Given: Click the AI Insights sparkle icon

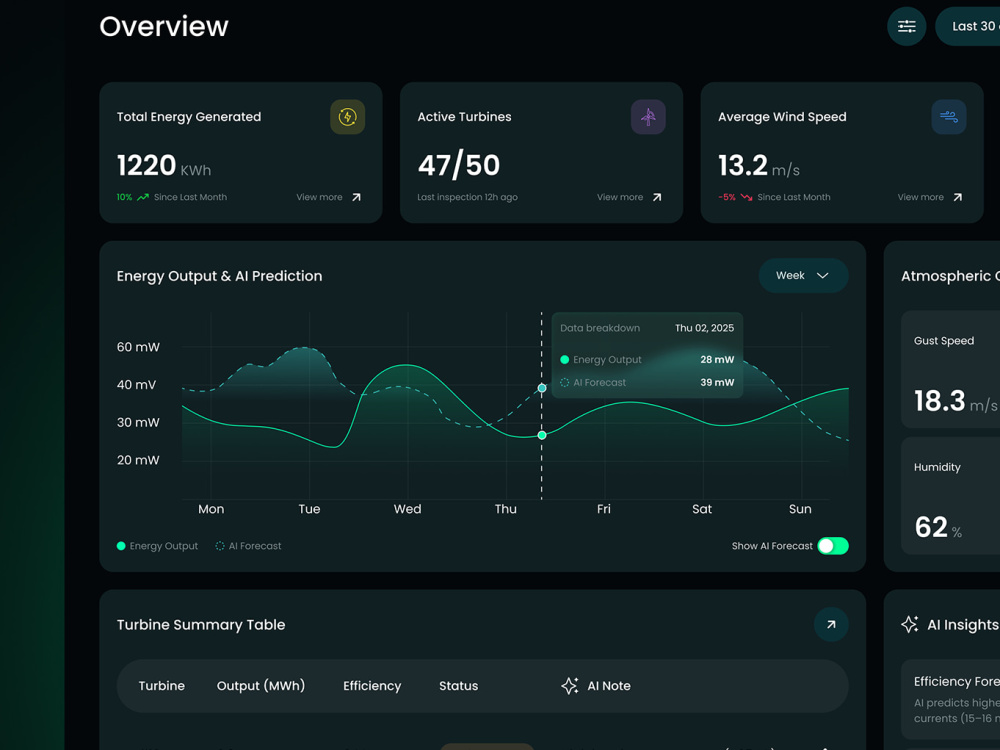Looking at the screenshot, I should [910, 624].
